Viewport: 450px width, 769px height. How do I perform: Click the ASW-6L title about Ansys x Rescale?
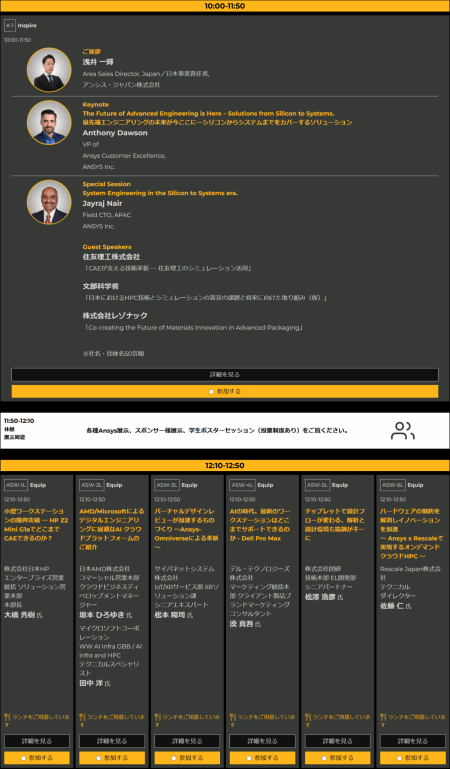click(412, 534)
